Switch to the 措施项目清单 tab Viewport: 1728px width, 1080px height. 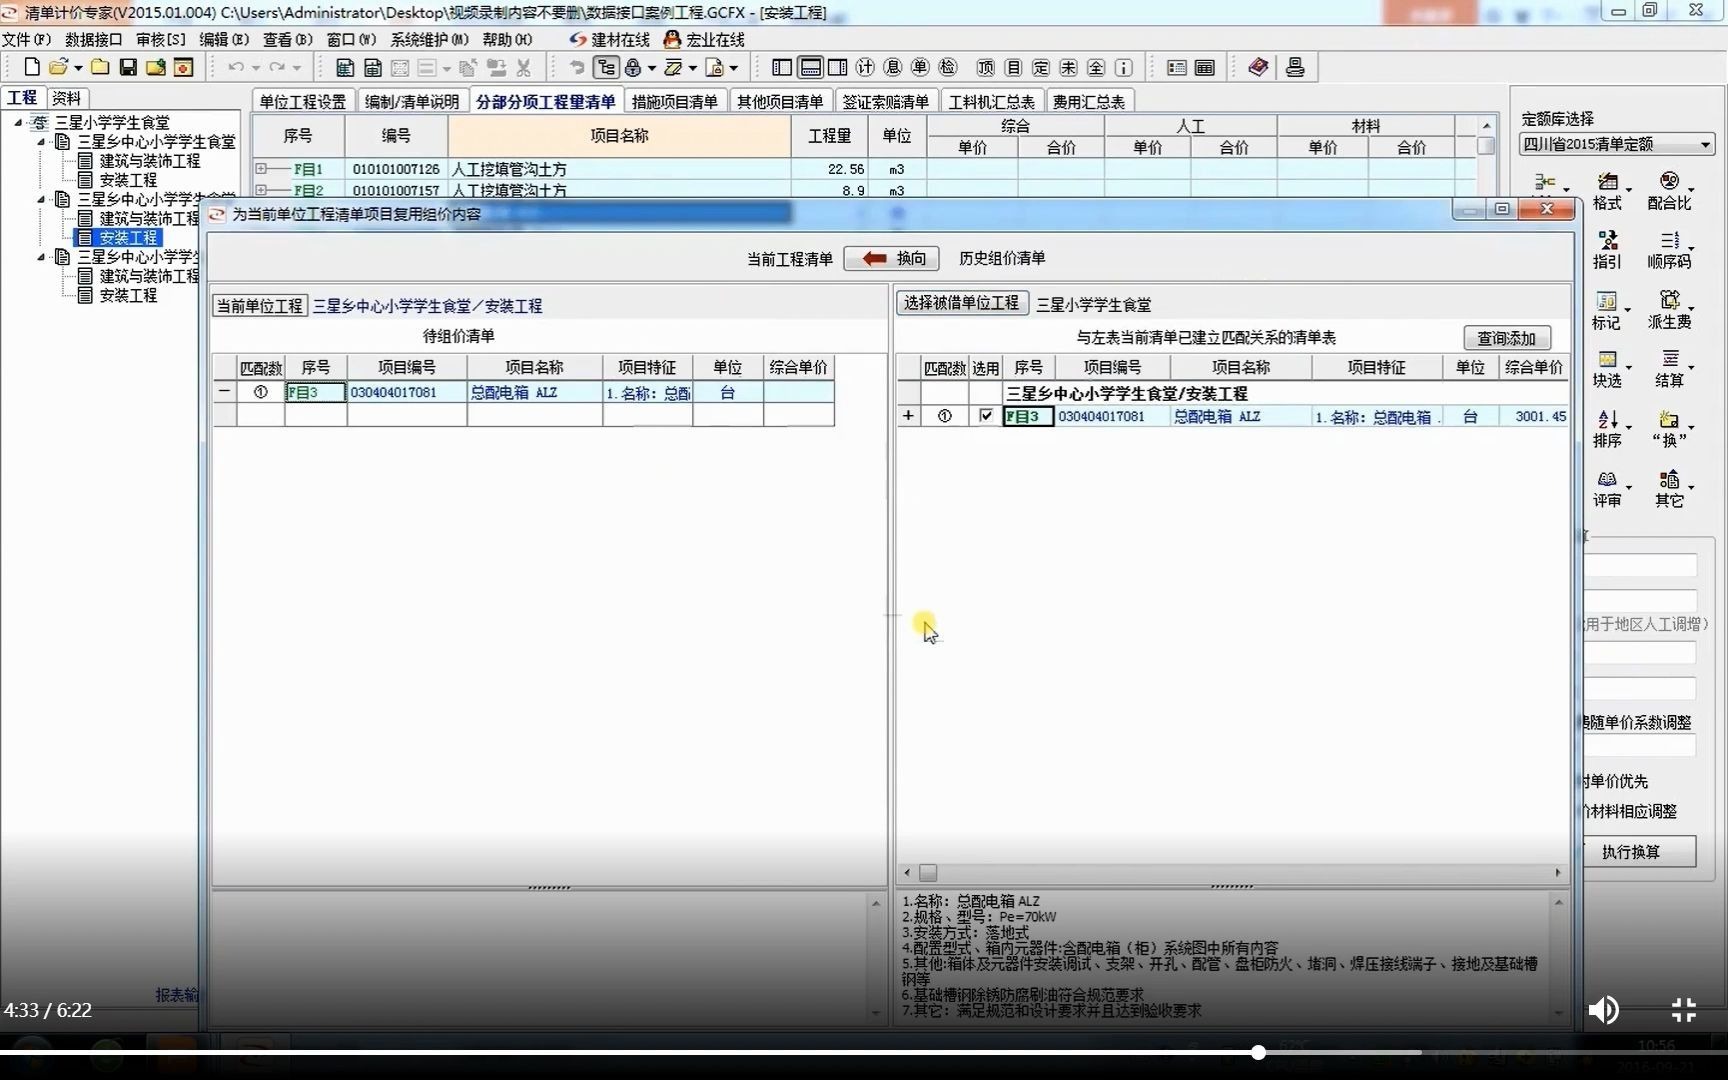(675, 102)
